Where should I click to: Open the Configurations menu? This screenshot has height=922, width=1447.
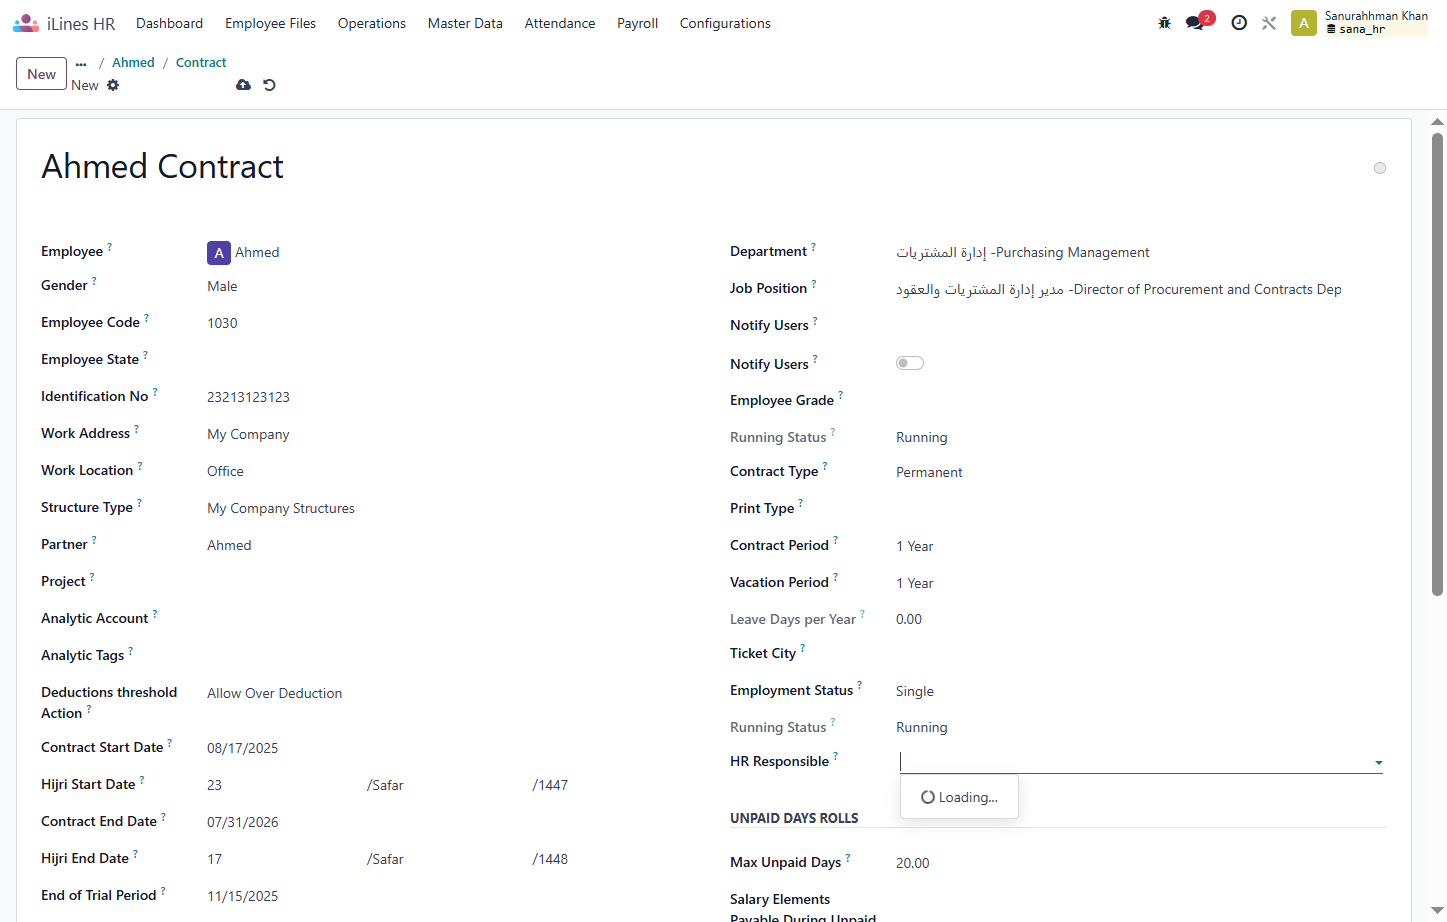pos(725,23)
